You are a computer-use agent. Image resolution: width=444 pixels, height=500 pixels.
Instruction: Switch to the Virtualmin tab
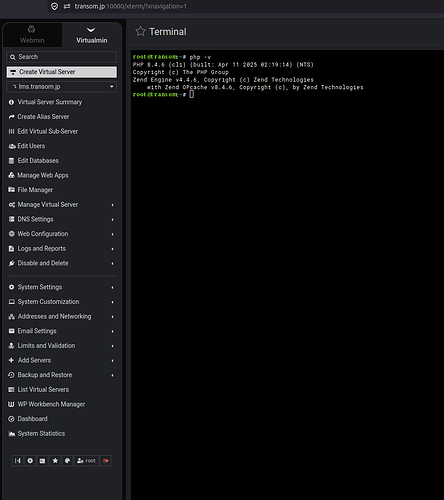coord(92,35)
